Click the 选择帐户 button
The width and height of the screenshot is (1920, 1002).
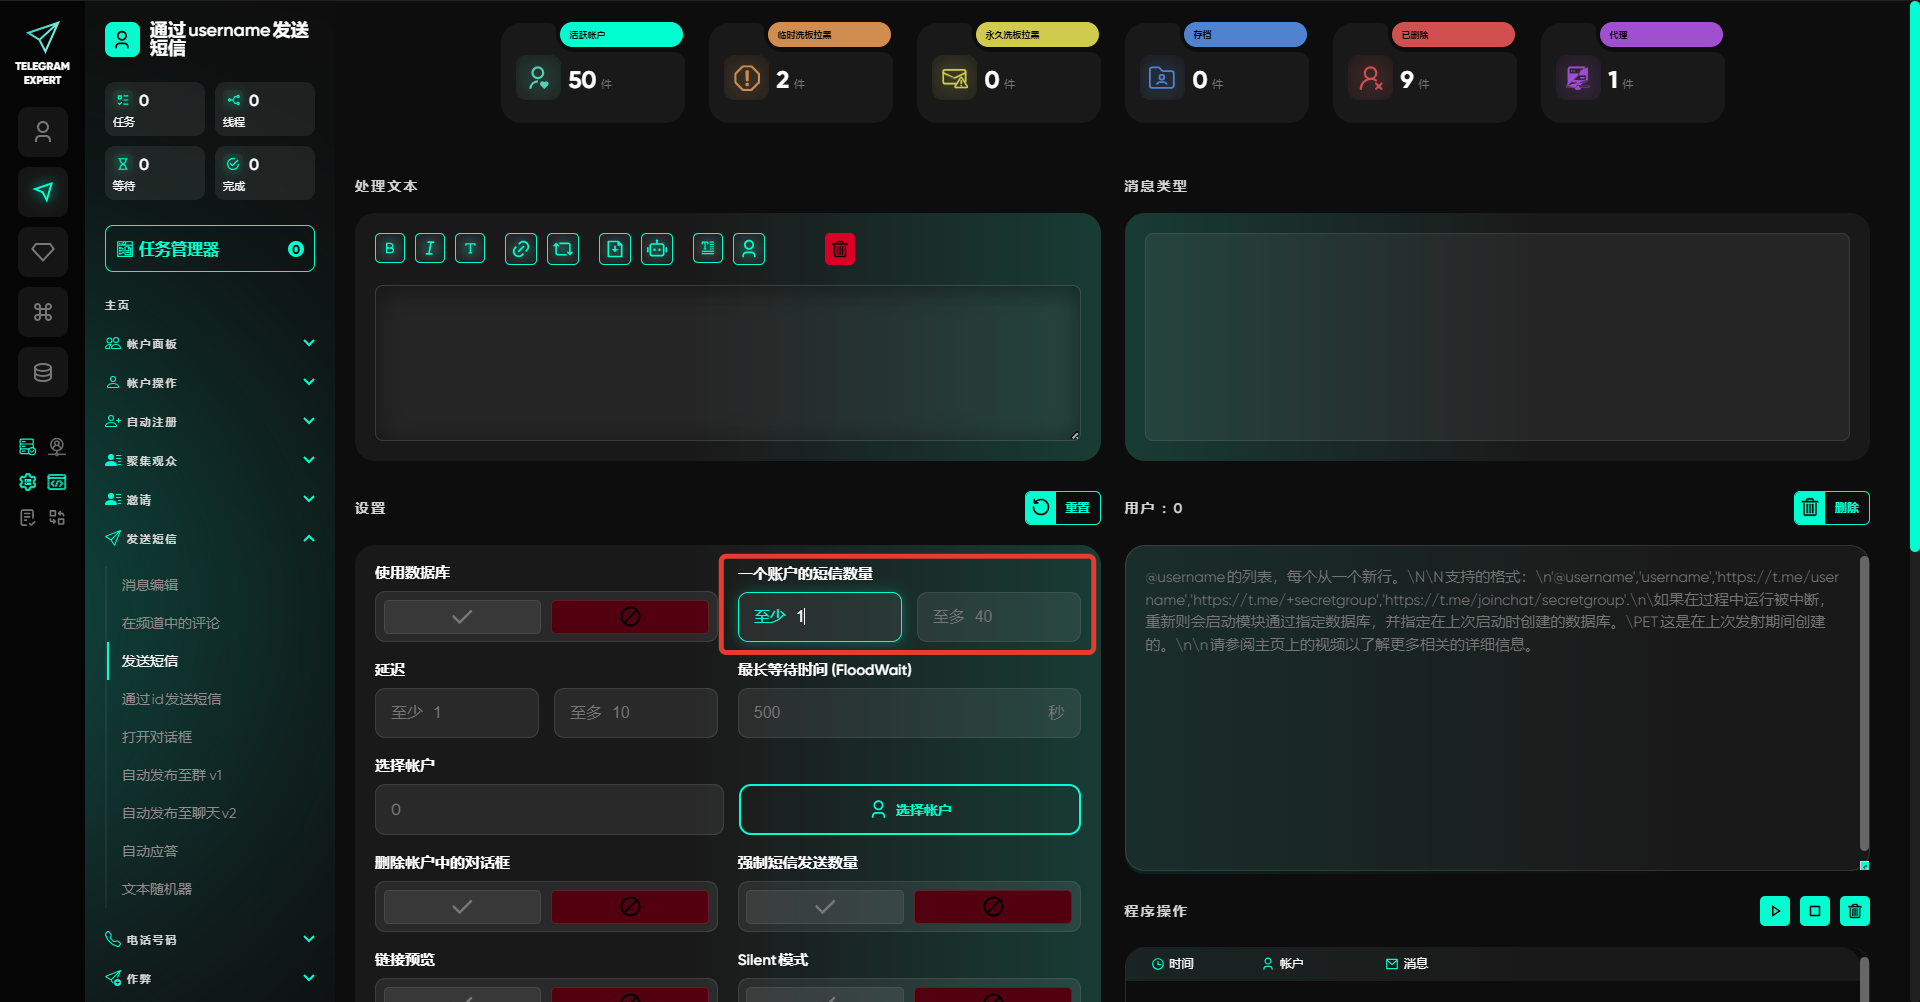pos(910,810)
